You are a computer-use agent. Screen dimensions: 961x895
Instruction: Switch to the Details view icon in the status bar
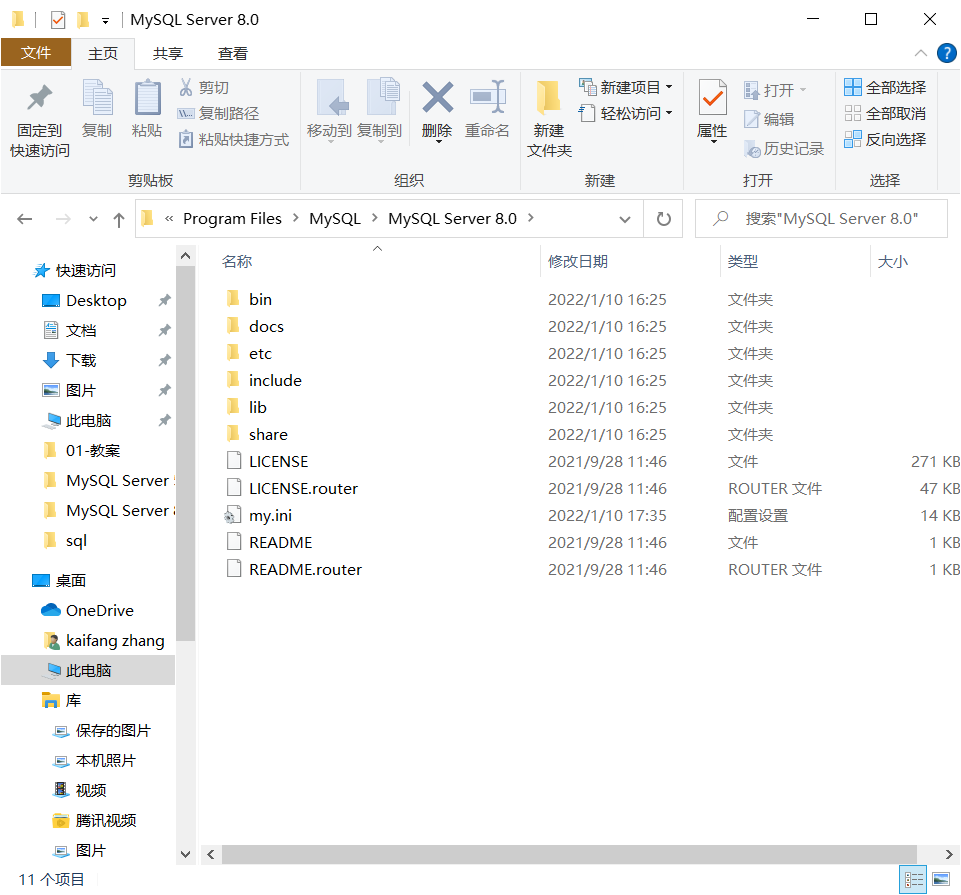(913, 880)
